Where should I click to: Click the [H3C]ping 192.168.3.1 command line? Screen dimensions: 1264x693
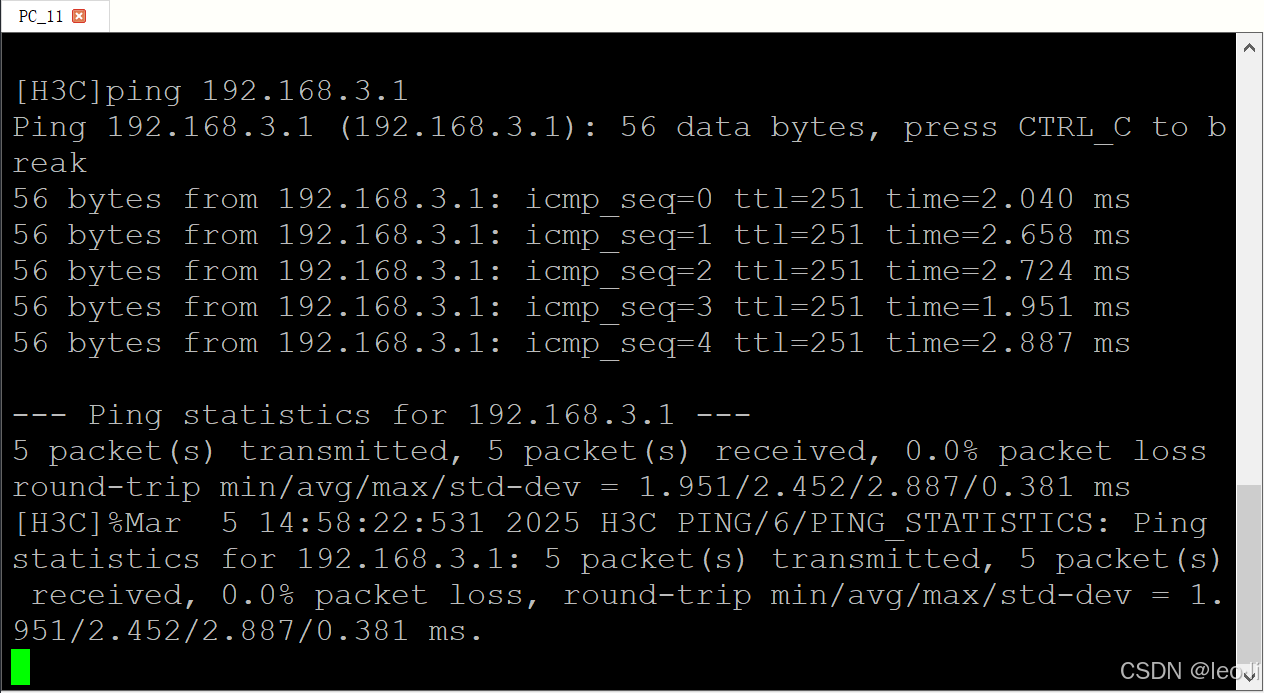[210, 90]
